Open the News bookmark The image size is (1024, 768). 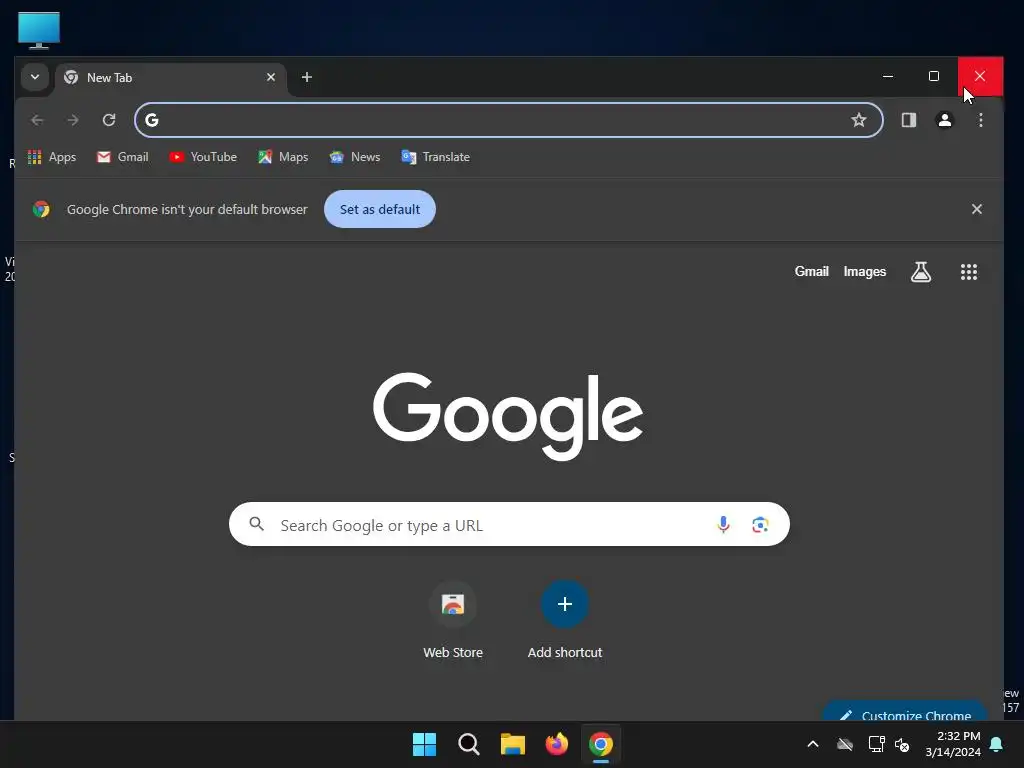click(355, 157)
